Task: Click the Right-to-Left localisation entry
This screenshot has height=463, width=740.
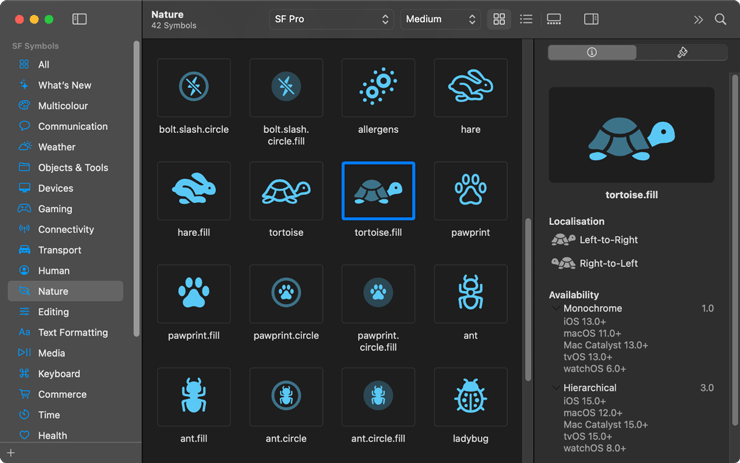Action: pyautogui.click(x=595, y=263)
